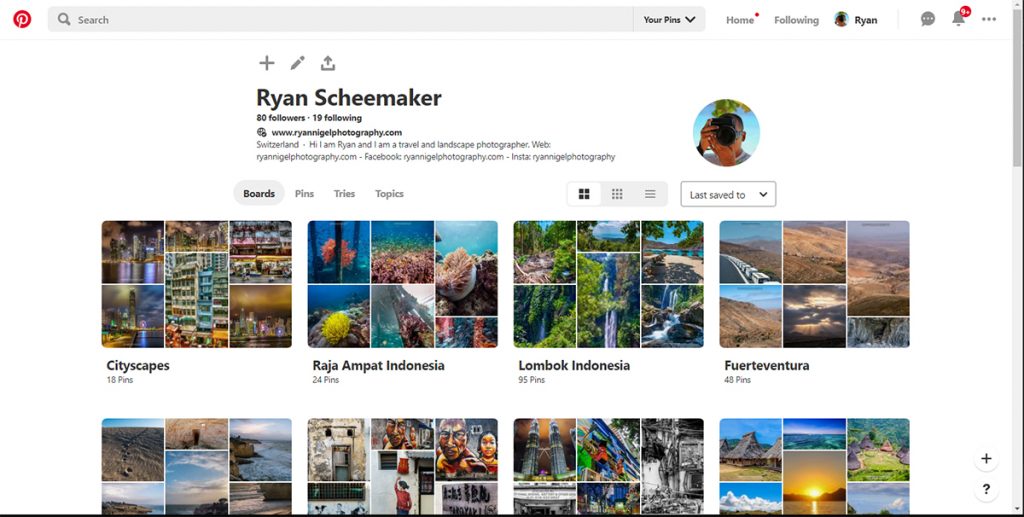Go to Following in header
Screen dimensions: 1024x517
tap(796, 20)
